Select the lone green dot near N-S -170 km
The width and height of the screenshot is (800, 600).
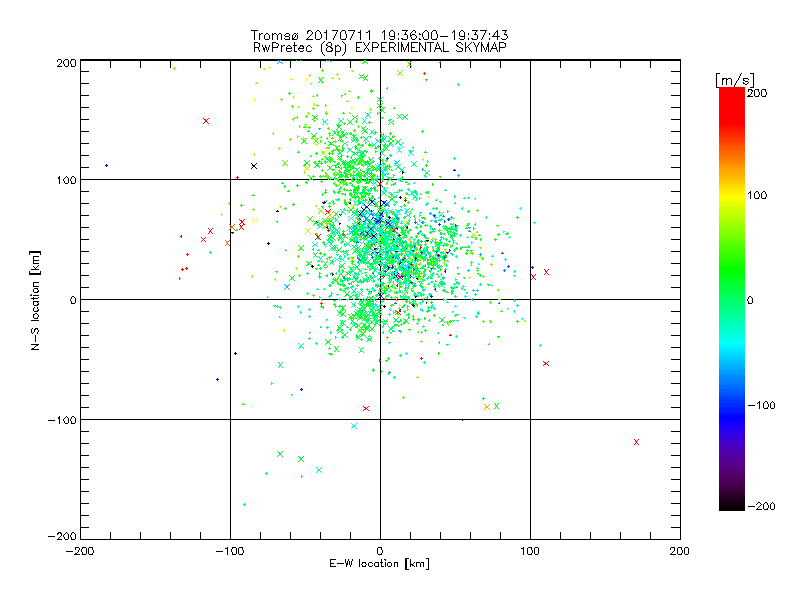(x=244, y=504)
